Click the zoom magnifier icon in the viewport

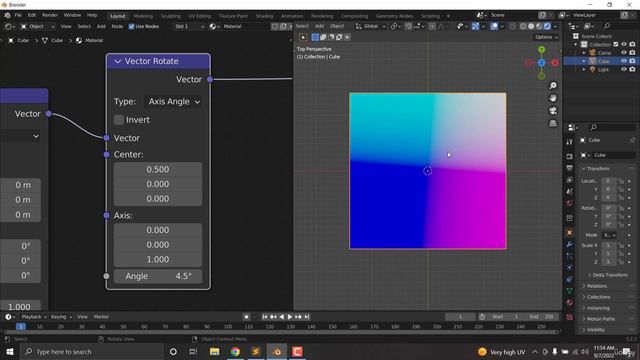(553, 86)
